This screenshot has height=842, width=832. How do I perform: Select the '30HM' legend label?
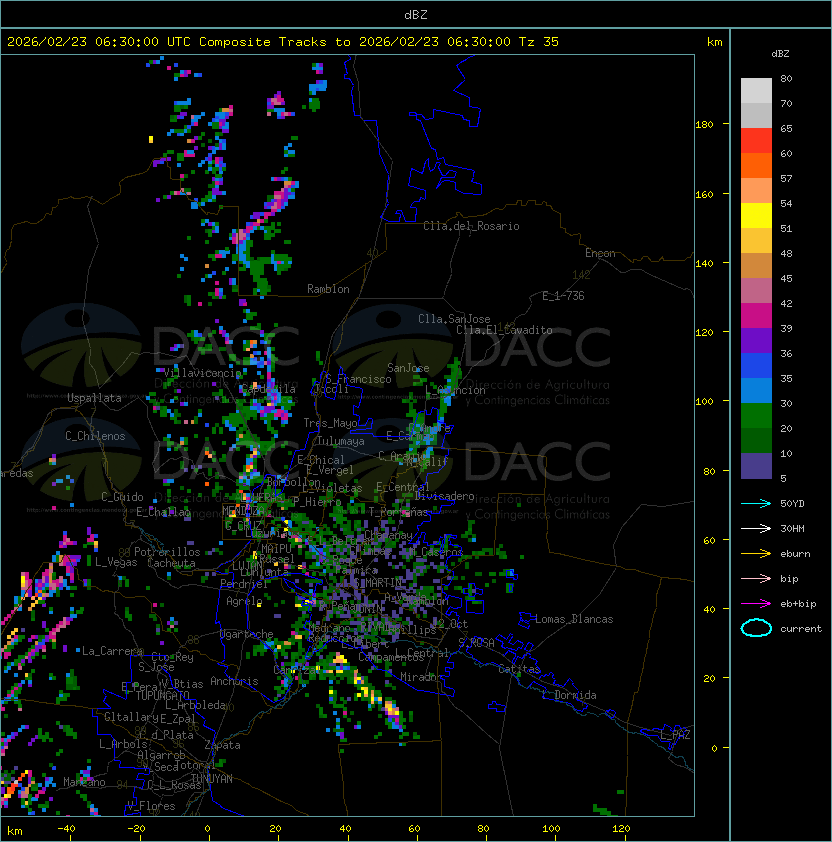pos(792,528)
